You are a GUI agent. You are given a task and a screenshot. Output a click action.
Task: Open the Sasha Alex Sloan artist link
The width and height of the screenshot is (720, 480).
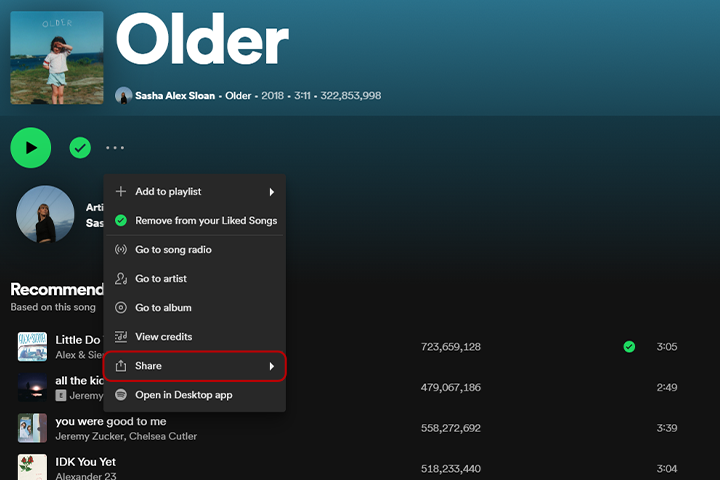point(175,96)
